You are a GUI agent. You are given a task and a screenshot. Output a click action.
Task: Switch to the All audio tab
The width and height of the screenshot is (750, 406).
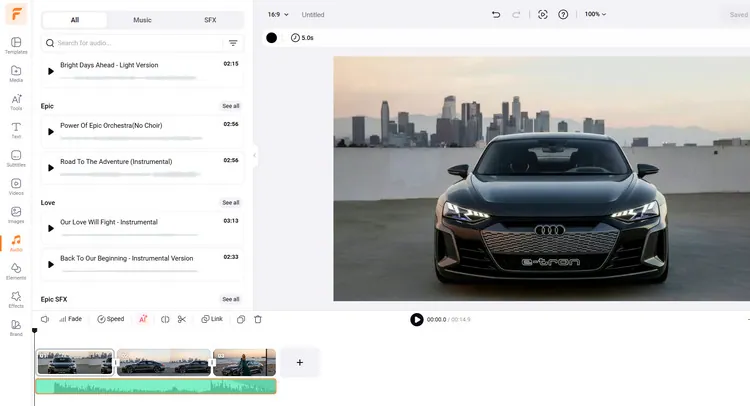(x=75, y=20)
